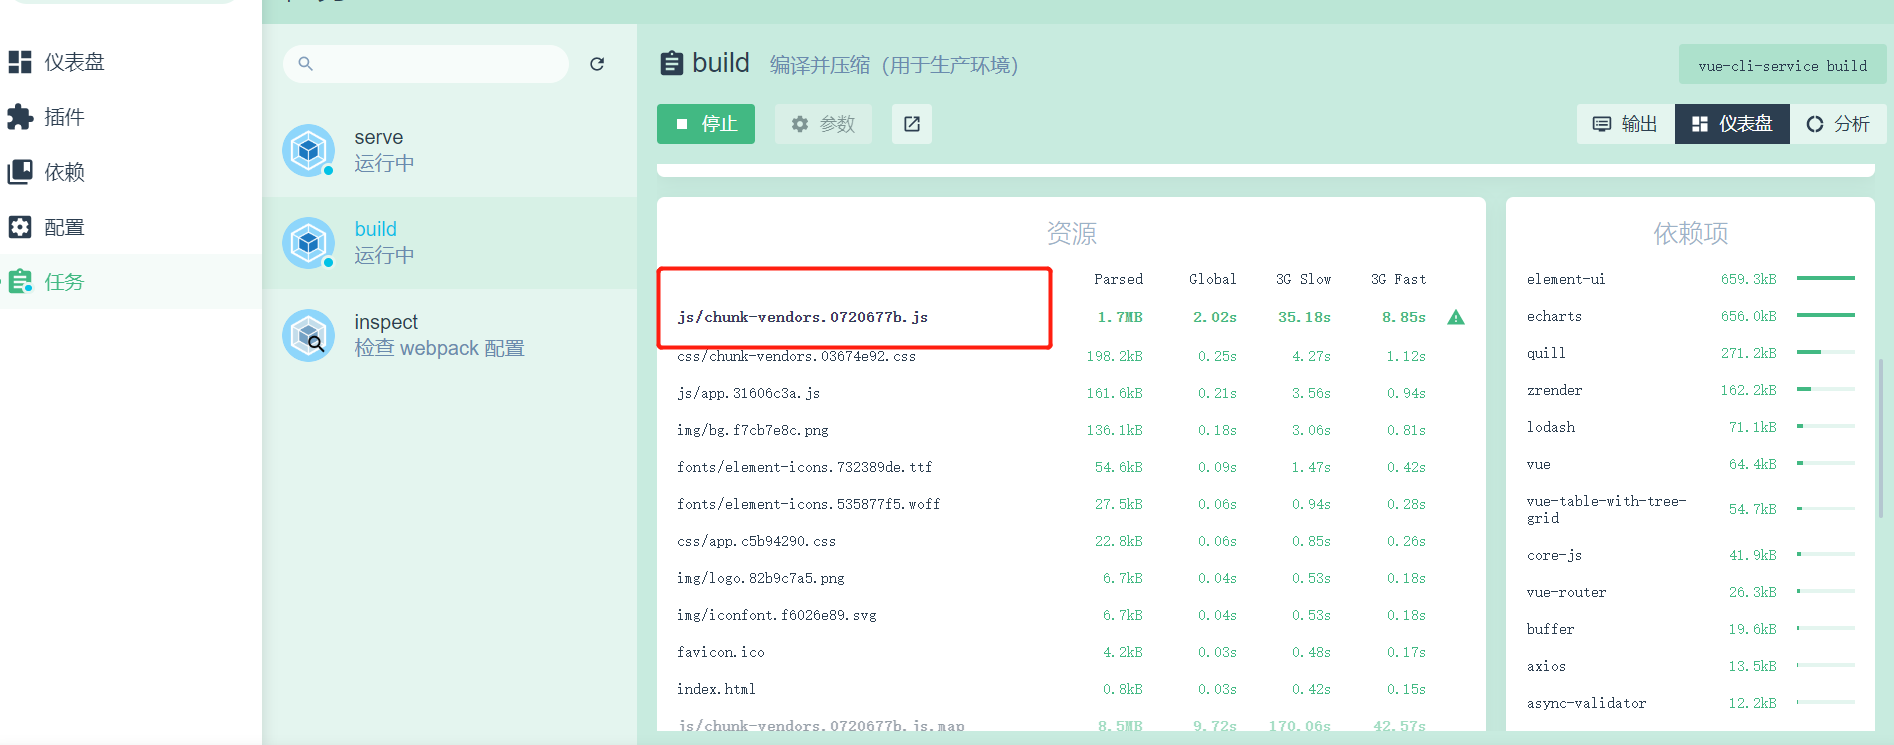Switch to the 仪表盘 dashboard tab
Screen dimensions: 1894x745
pyautogui.click(x=1732, y=124)
